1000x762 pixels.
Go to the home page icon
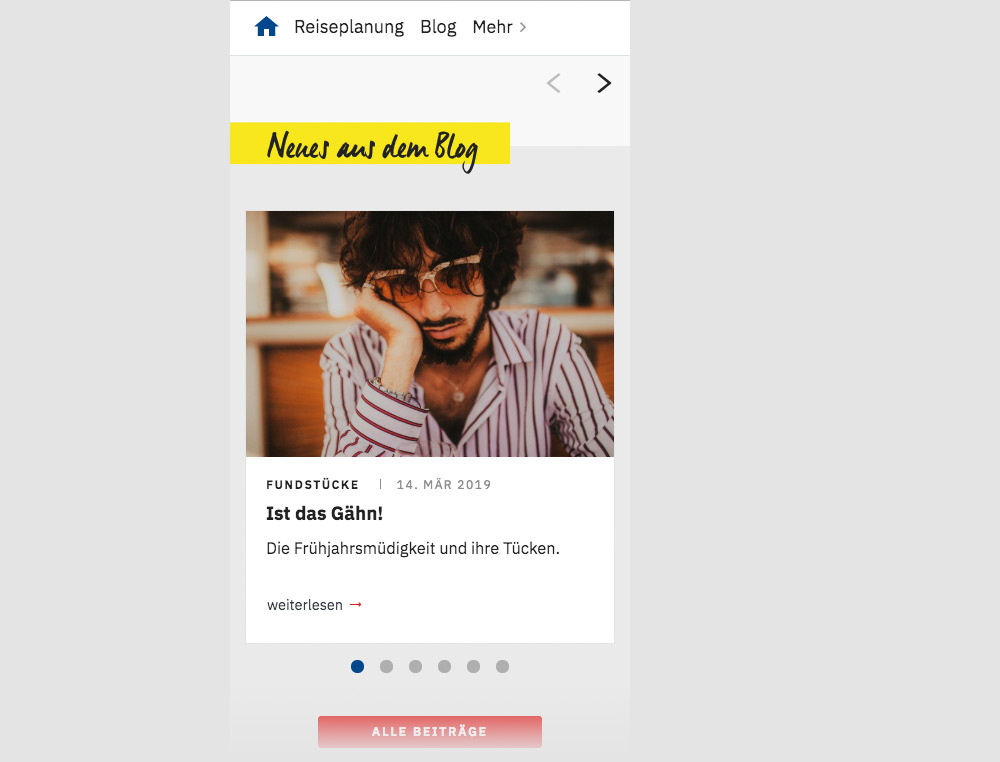pyautogui.click(x=267, y=27)
